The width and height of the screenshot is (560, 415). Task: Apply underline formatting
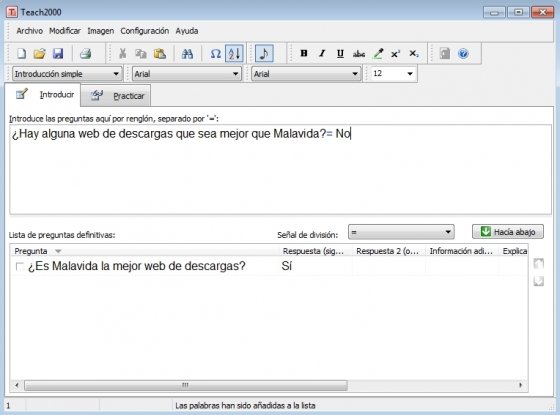(340, 54)
